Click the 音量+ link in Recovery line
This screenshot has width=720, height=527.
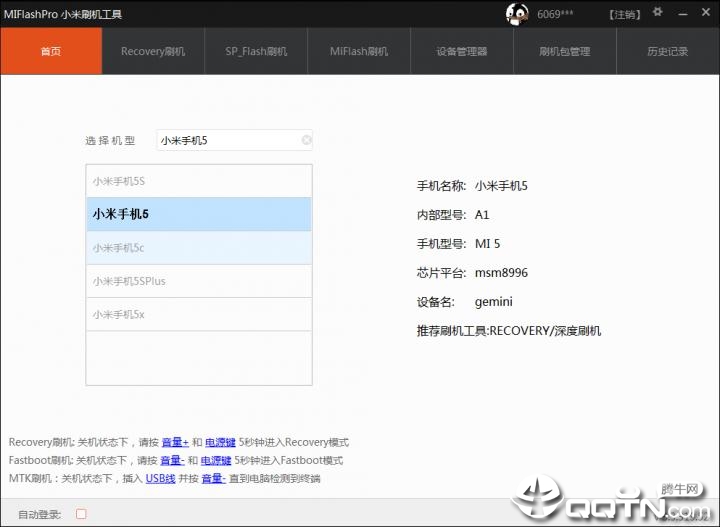point(175,442)
